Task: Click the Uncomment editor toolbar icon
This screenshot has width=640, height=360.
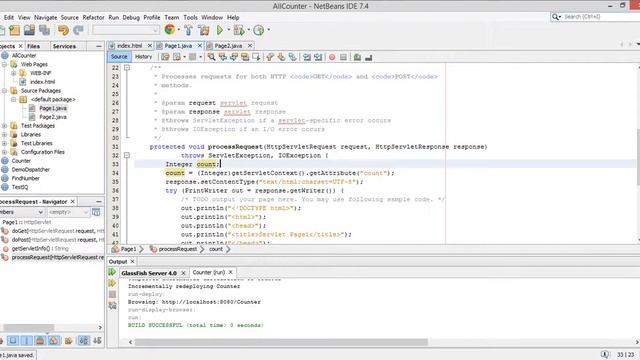Action: [369, 57]
